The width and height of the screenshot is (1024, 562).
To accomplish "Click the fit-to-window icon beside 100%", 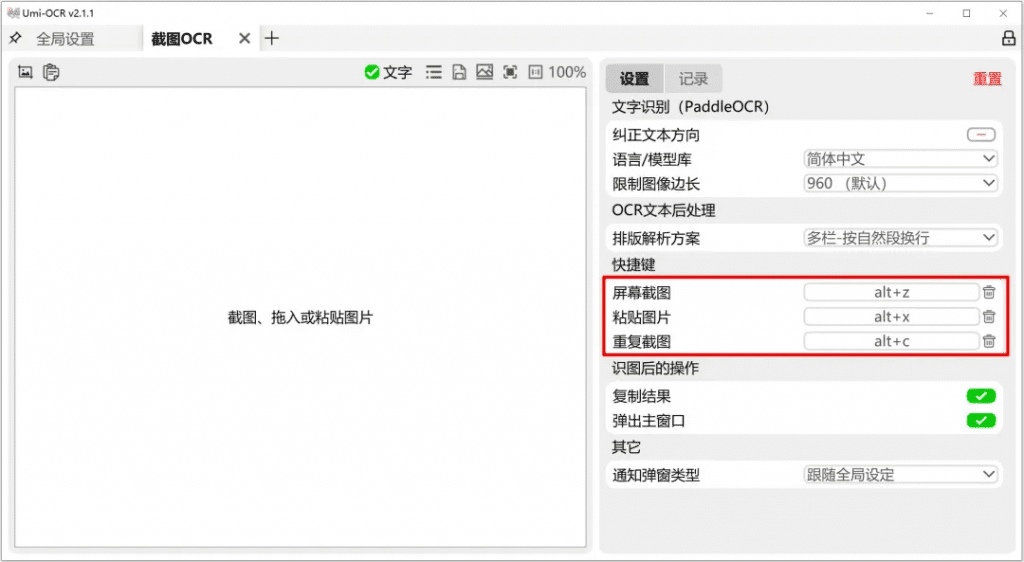I will [510, 72].
